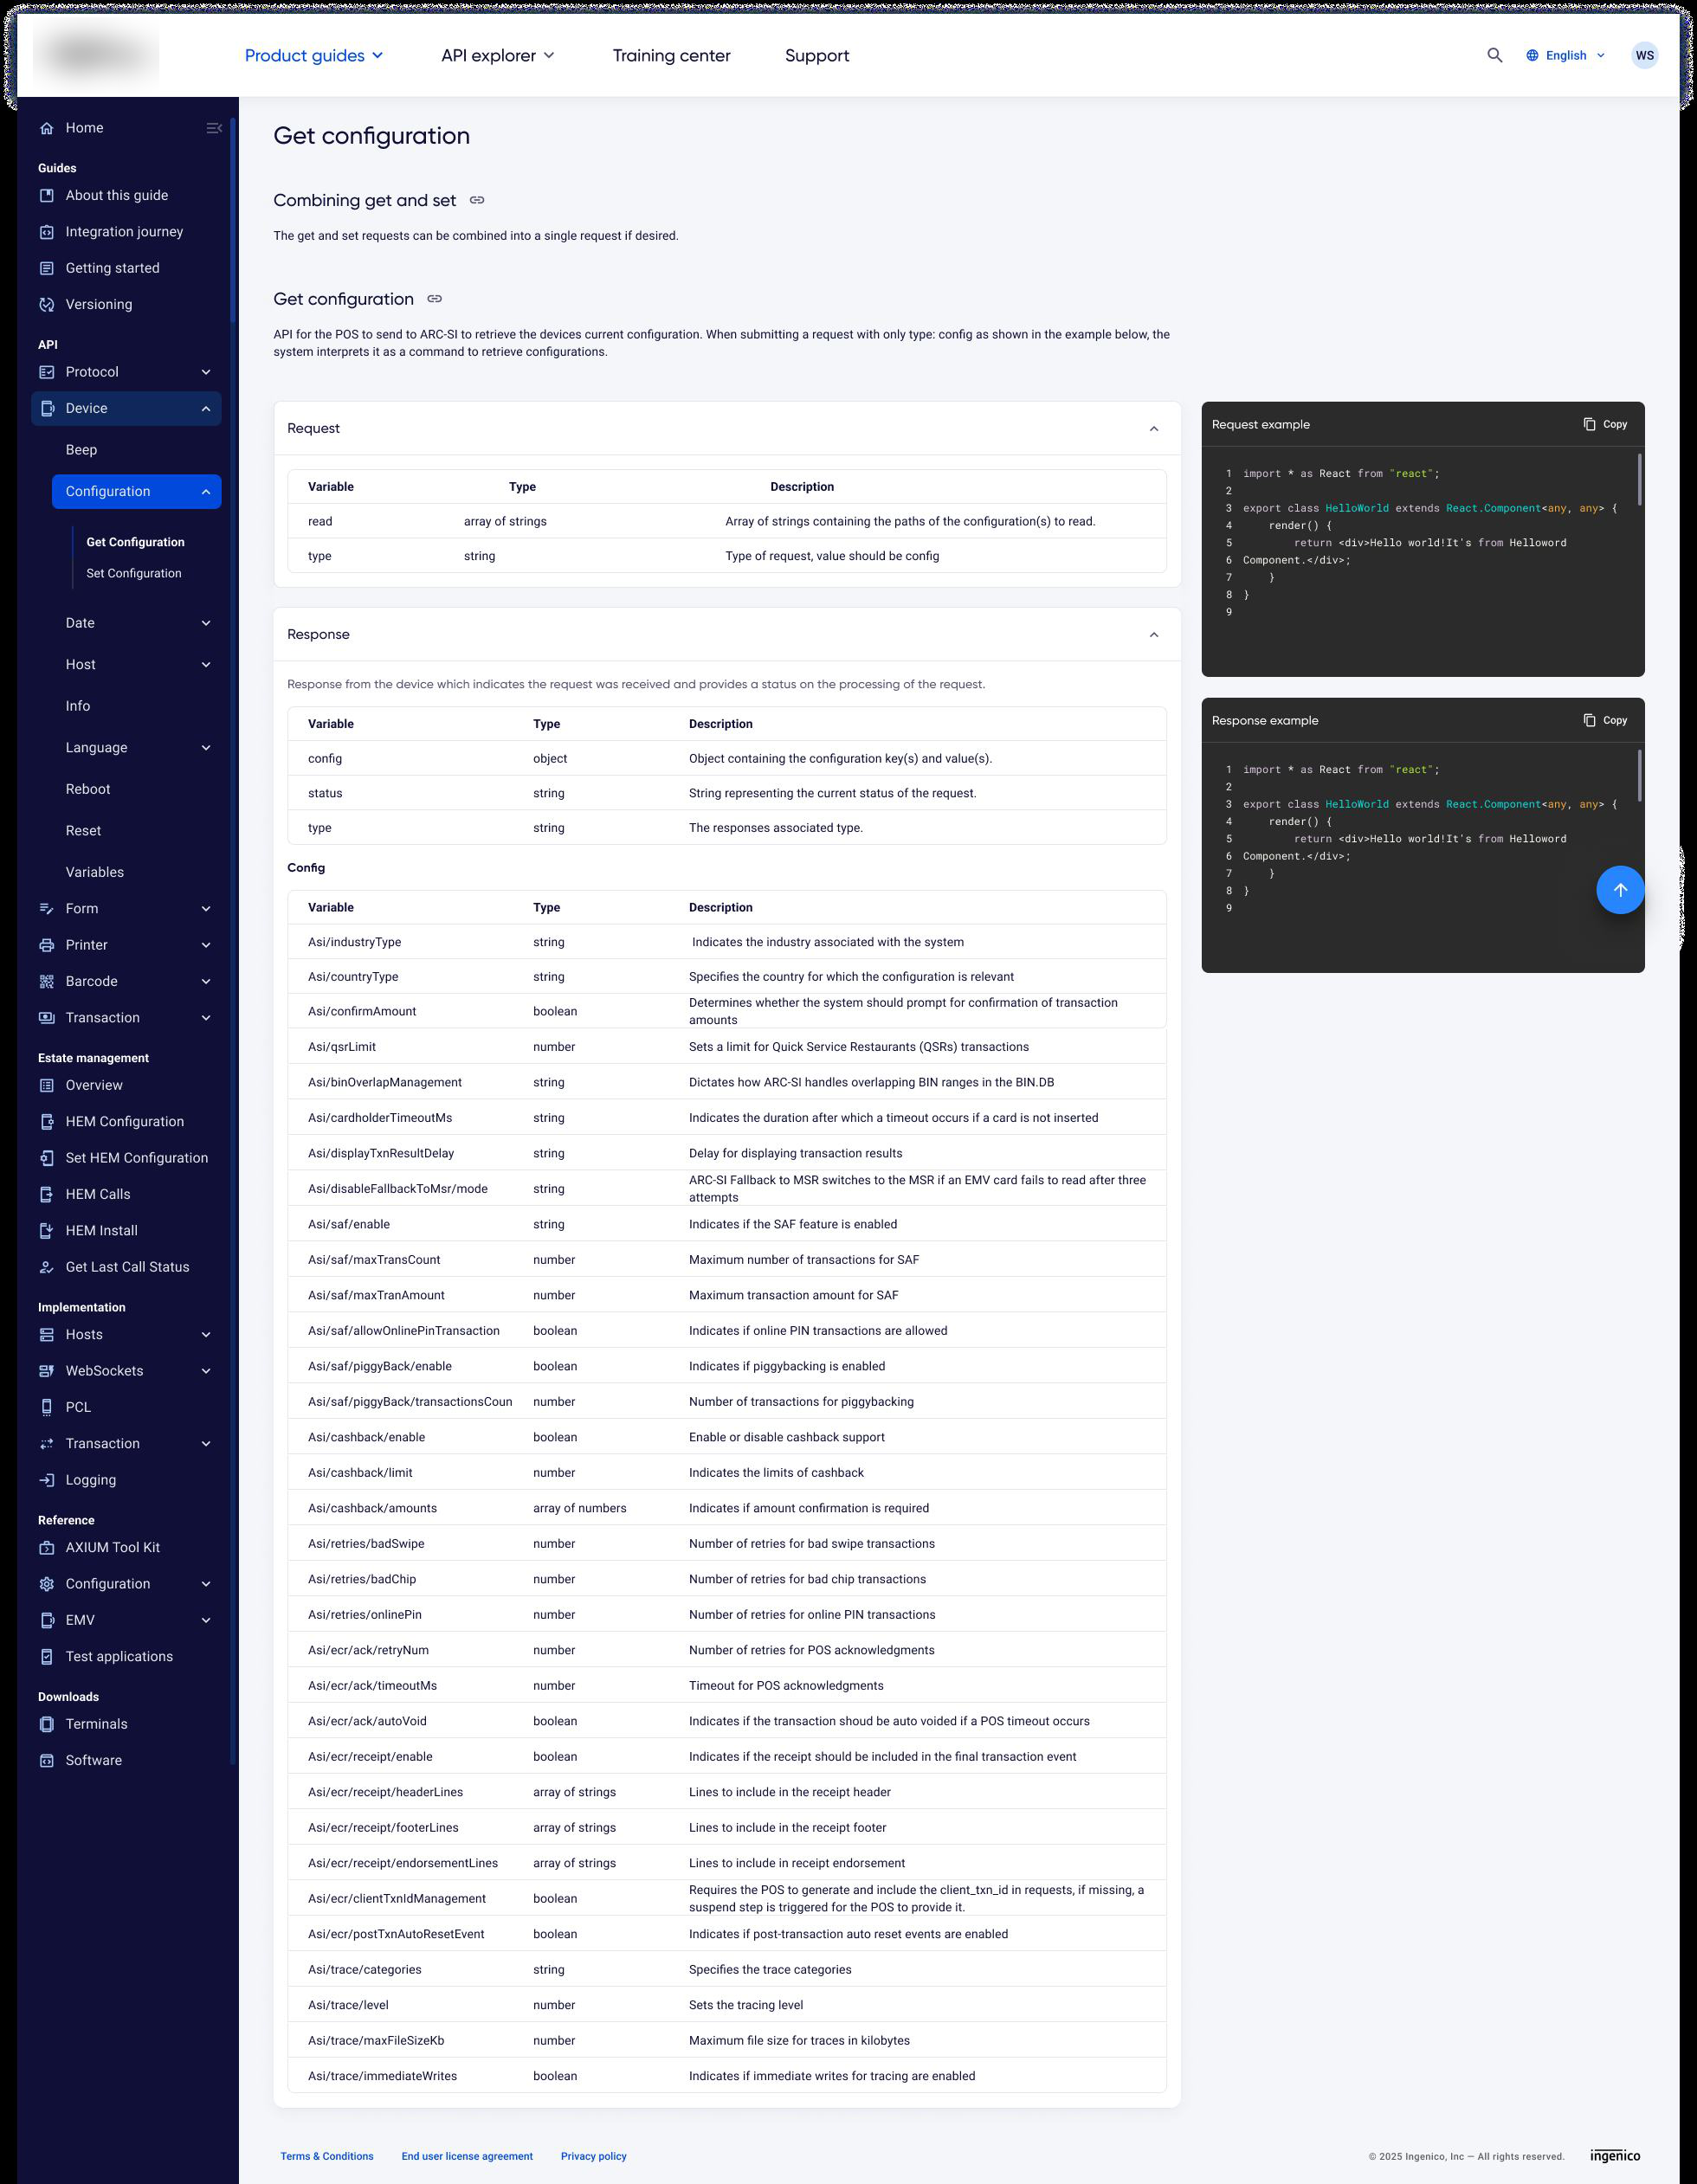Open the search icon in header

(x=1494, y=55)
